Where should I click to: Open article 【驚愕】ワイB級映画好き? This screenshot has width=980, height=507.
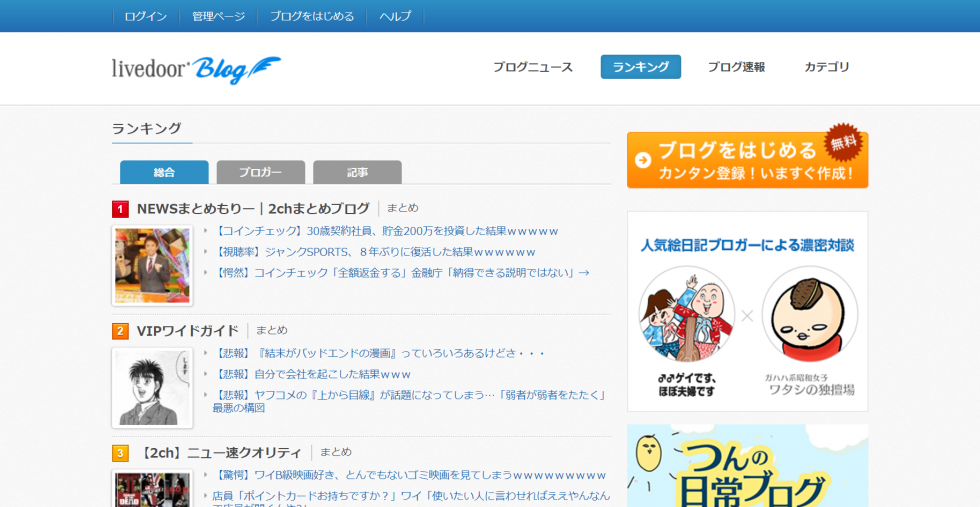pos(409,475)
